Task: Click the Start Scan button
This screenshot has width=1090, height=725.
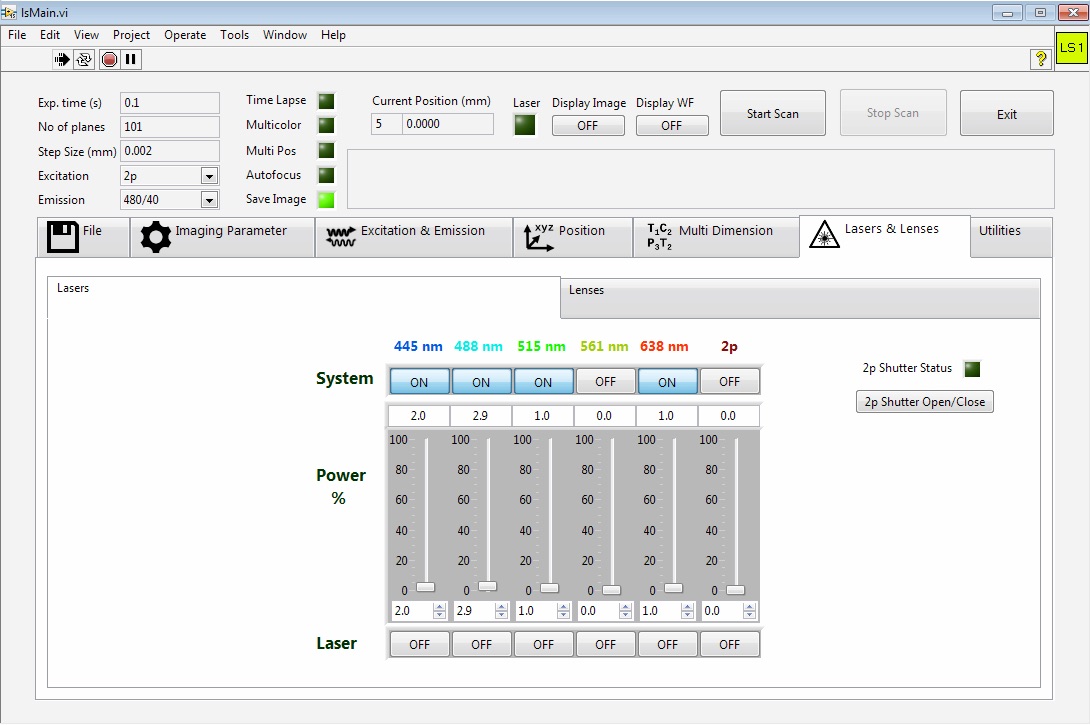Action: point(773,113)
